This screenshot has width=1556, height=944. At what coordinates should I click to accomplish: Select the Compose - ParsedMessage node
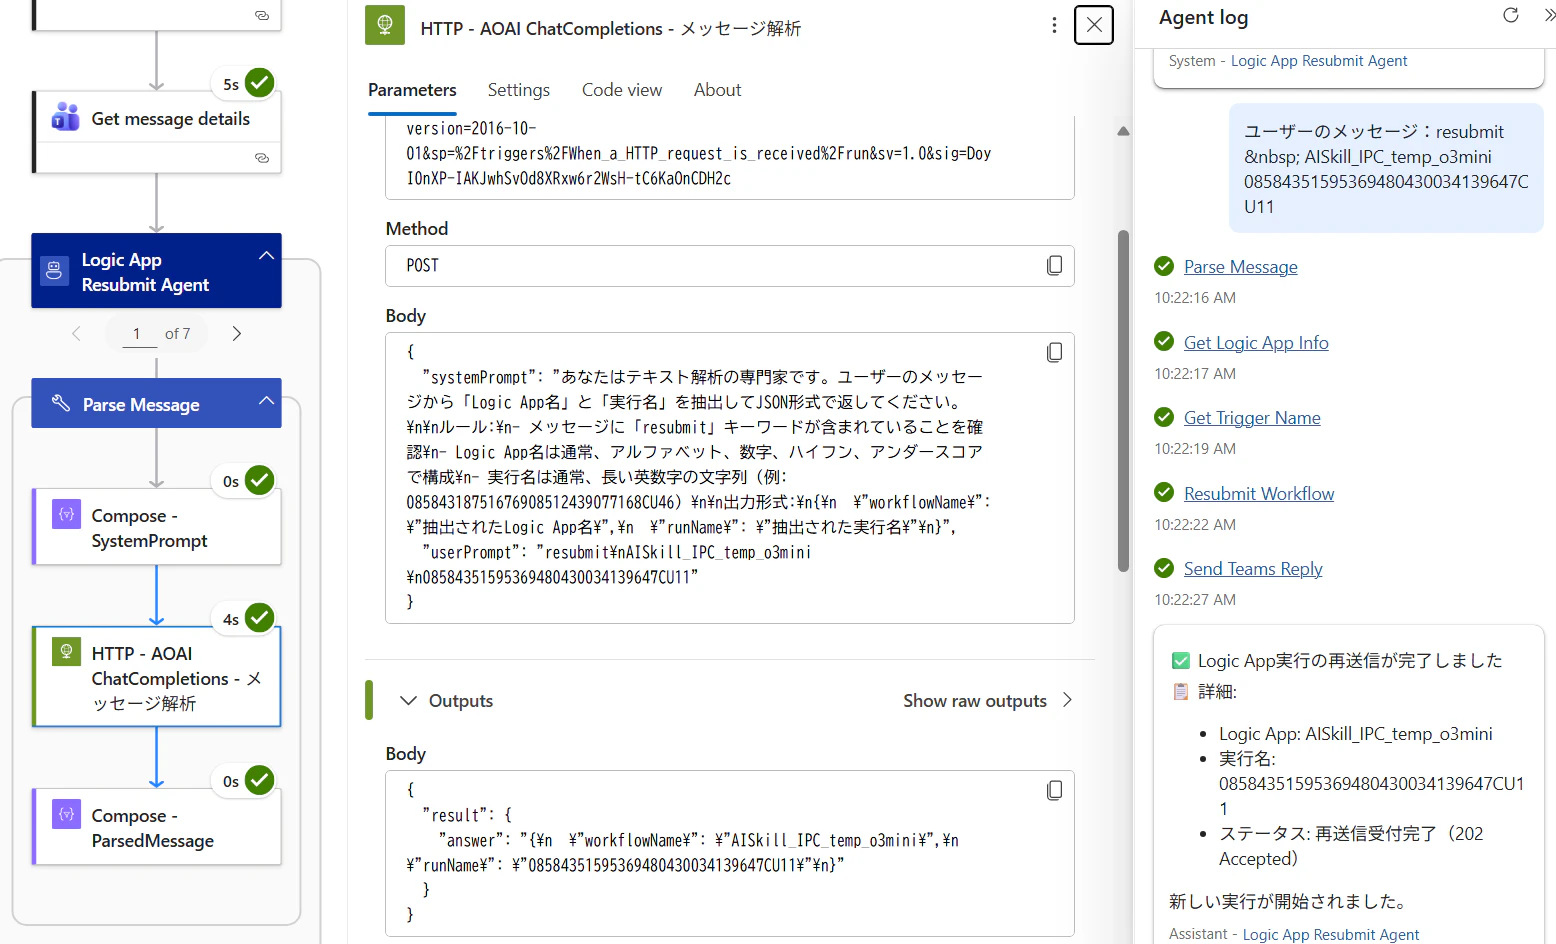coord(157,827)
